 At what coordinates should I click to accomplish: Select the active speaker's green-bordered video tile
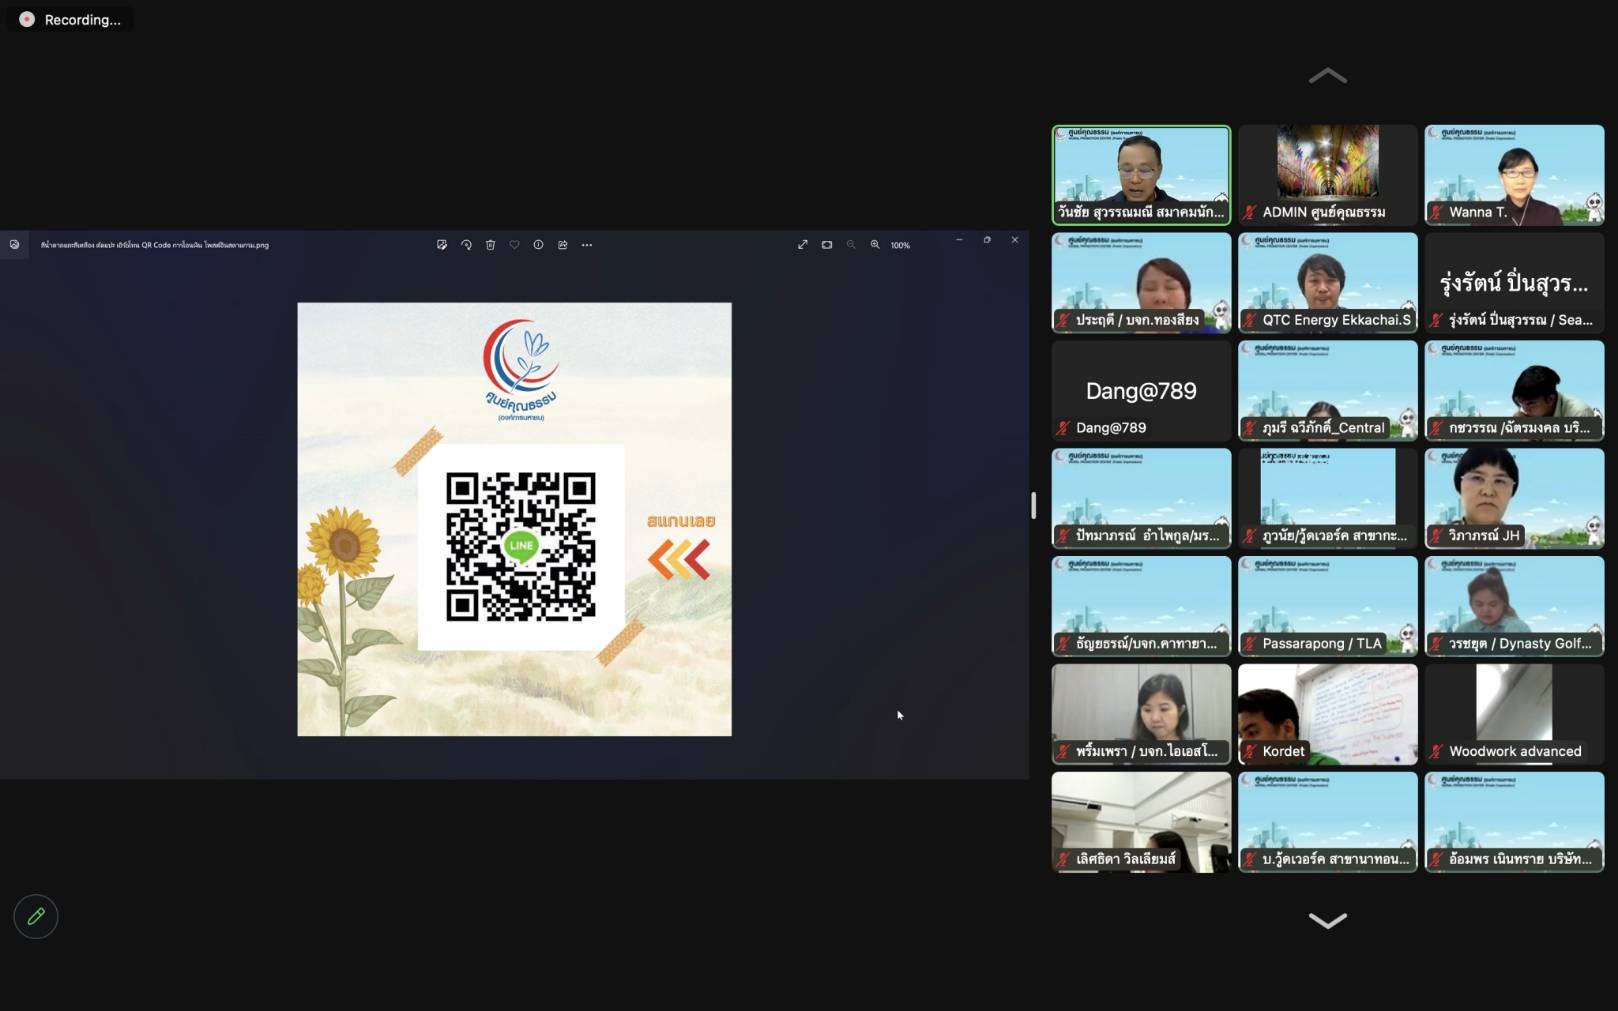tap(1141, 175)
